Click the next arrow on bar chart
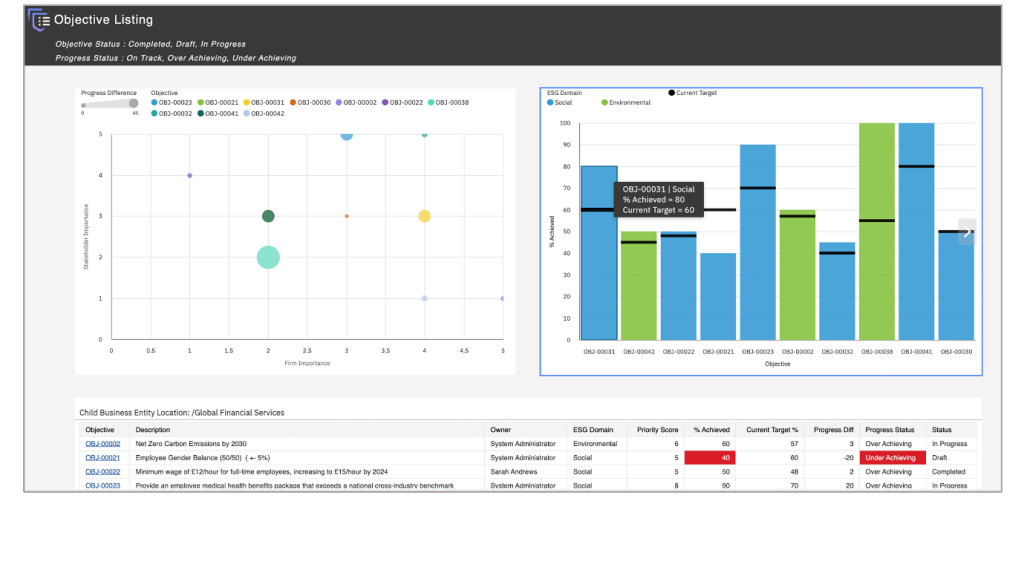 (x=966, y=231)
